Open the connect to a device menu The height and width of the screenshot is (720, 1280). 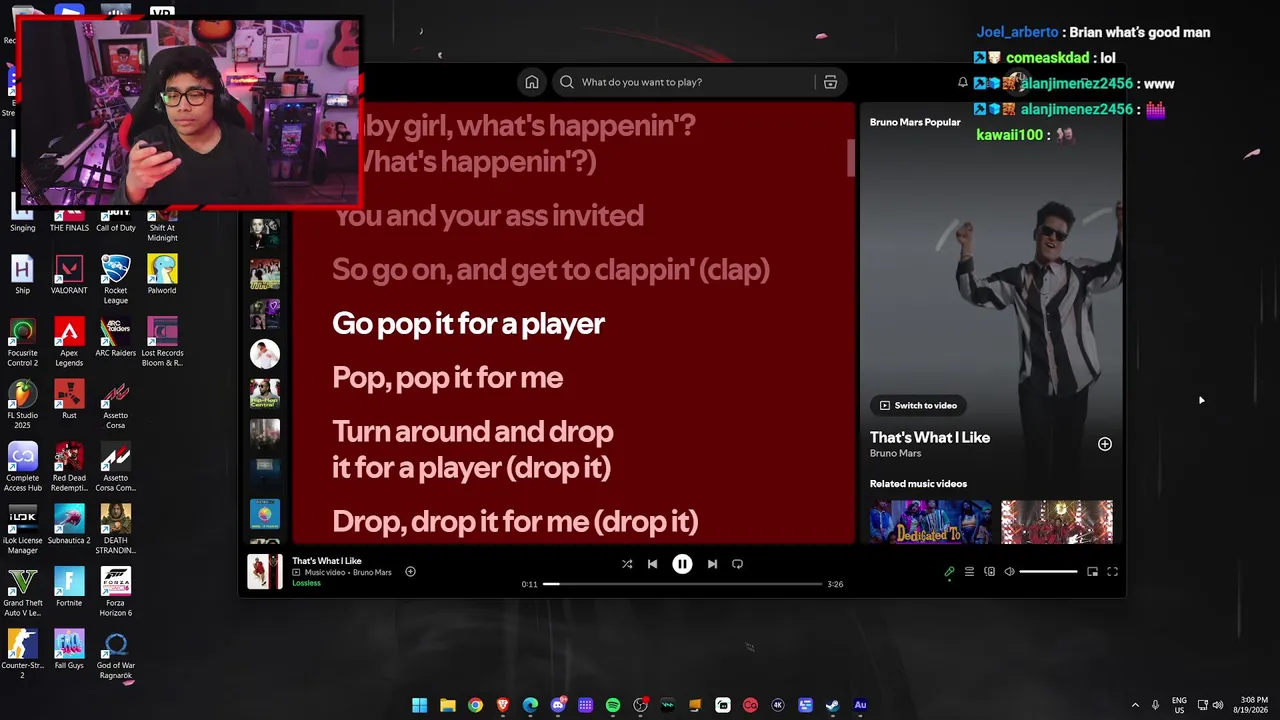989,572
